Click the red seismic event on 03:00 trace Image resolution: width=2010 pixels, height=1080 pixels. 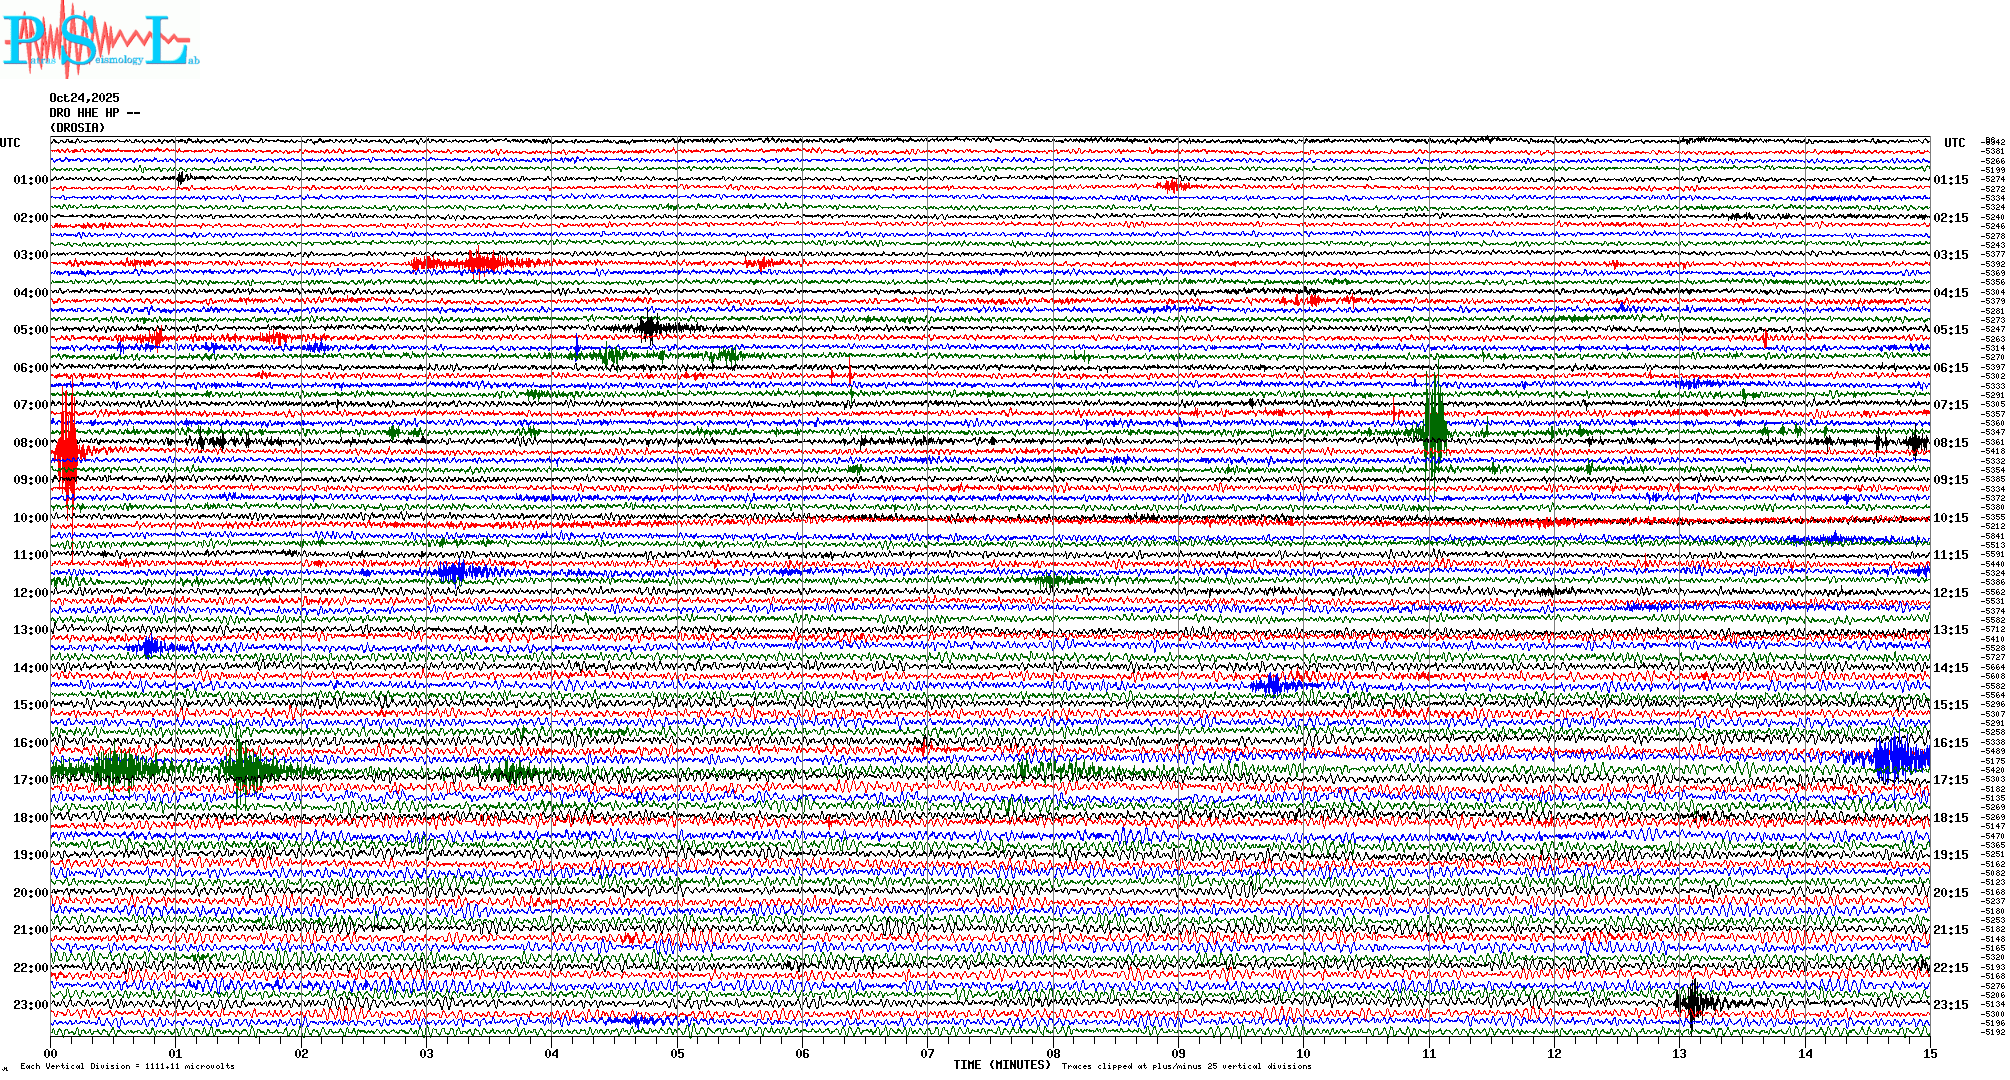(x=478, y=263)
